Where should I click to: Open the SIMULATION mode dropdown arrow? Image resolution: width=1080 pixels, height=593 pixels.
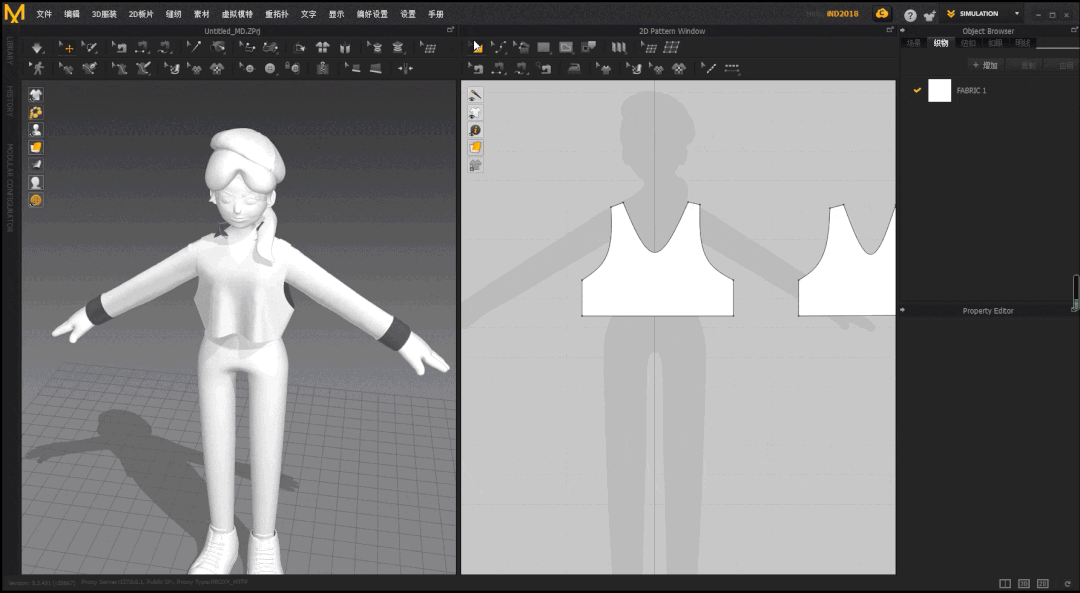click(1017, 14)
